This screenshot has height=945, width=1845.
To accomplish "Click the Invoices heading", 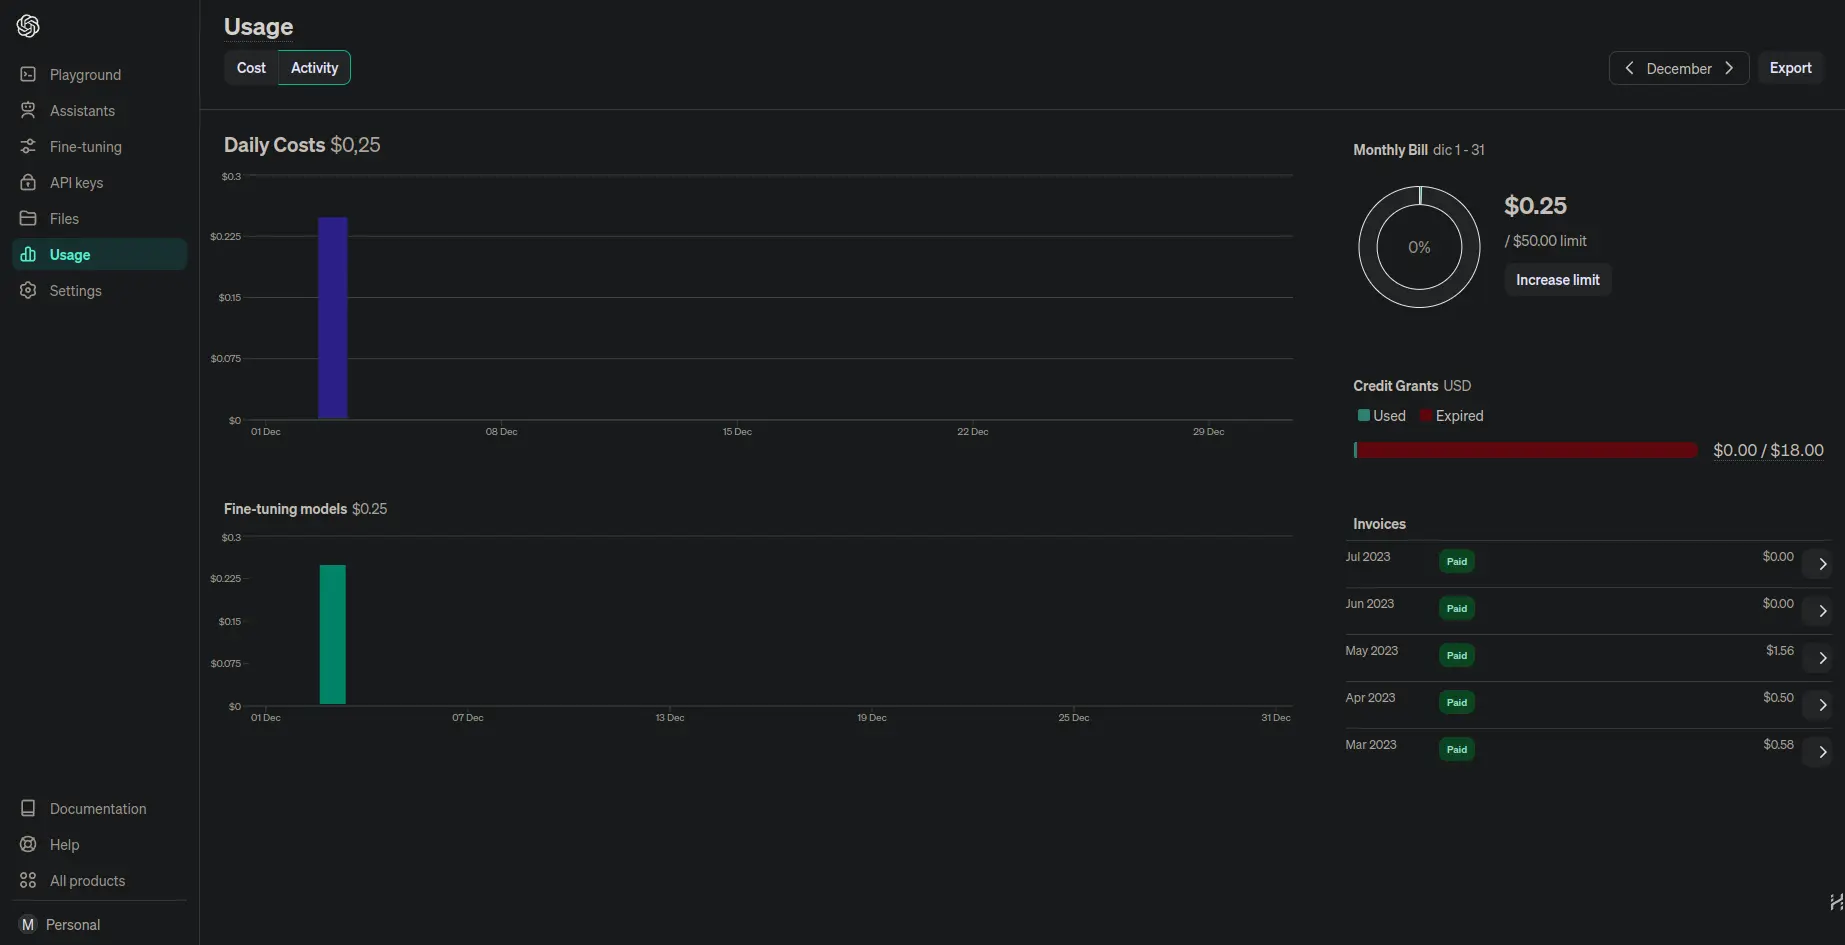I will (x=1379, y=524).
